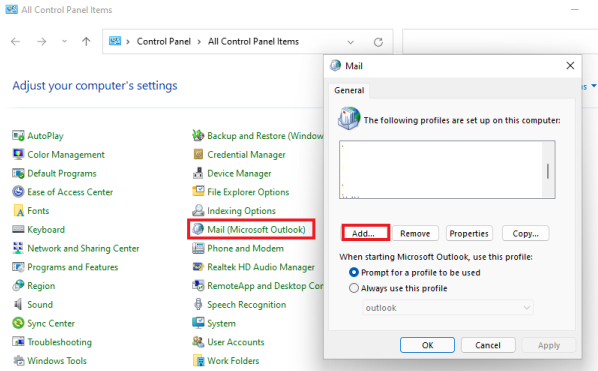The width and height of the screenshot is (598, 371).
Task: Expand the address bar history chevron
Action: pyautogui.click(x=350, y=42)
